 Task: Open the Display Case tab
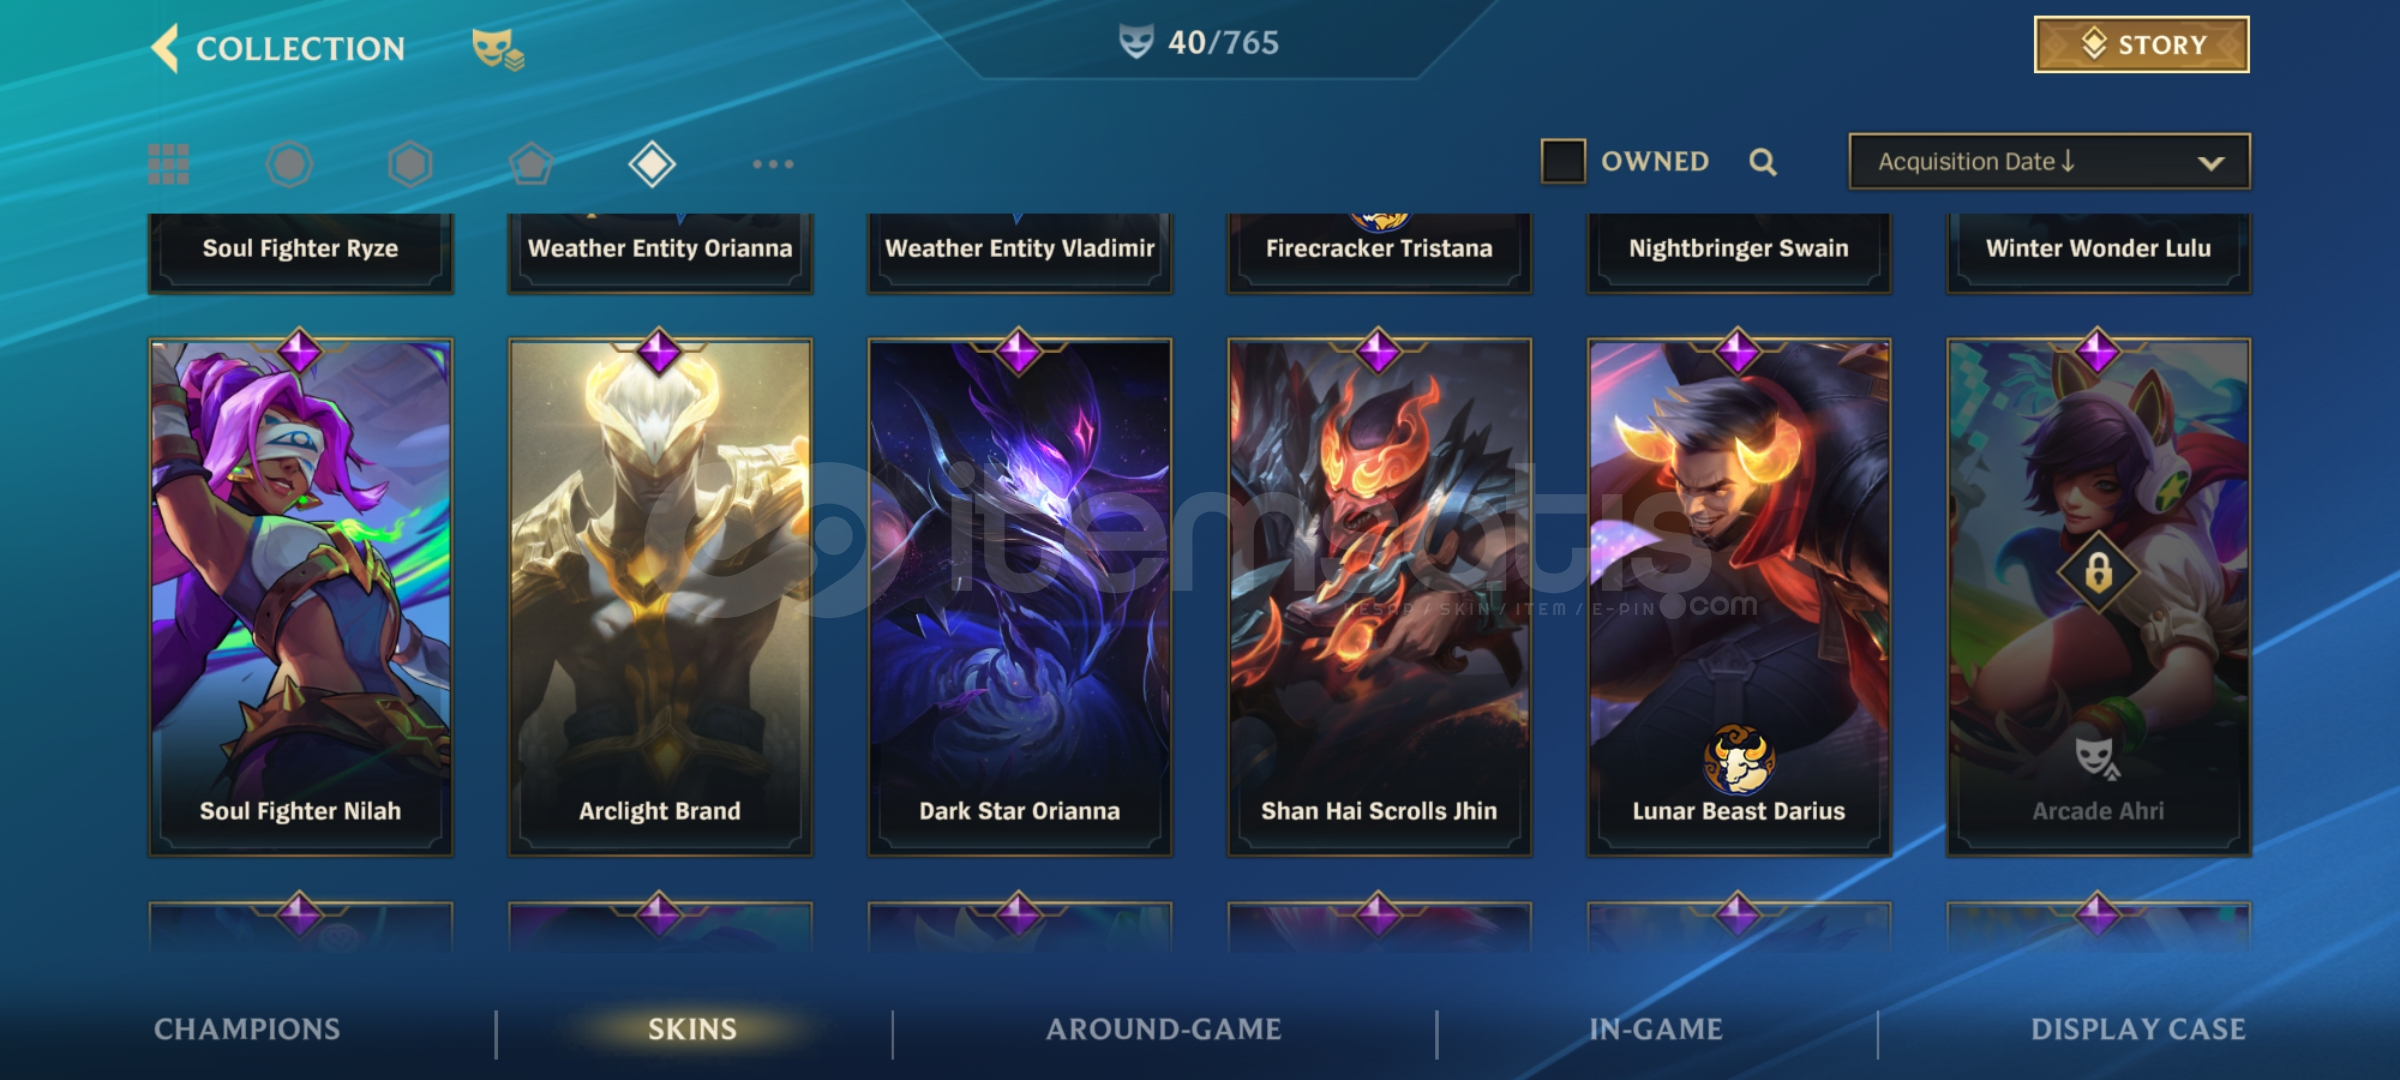[2138, 1029]
